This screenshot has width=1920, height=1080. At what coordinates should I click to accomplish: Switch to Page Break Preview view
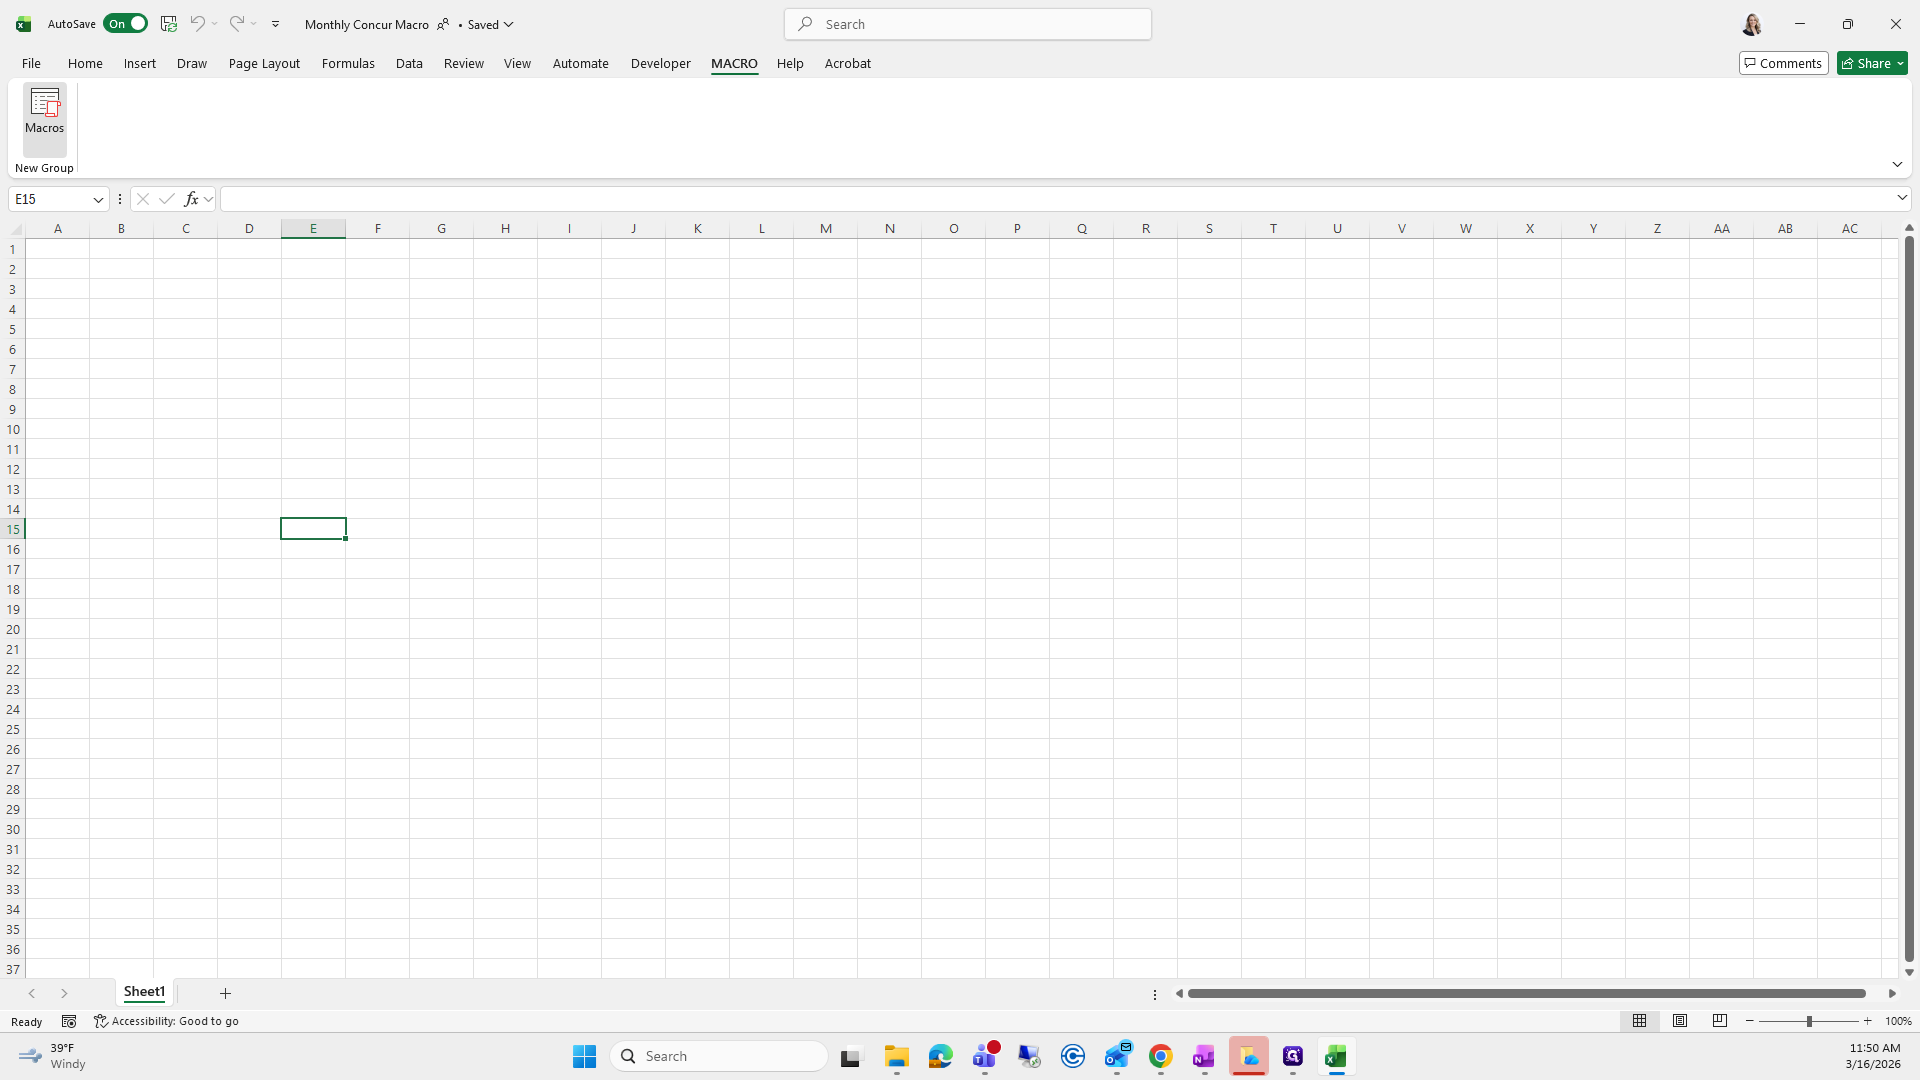point(1719,1021)
